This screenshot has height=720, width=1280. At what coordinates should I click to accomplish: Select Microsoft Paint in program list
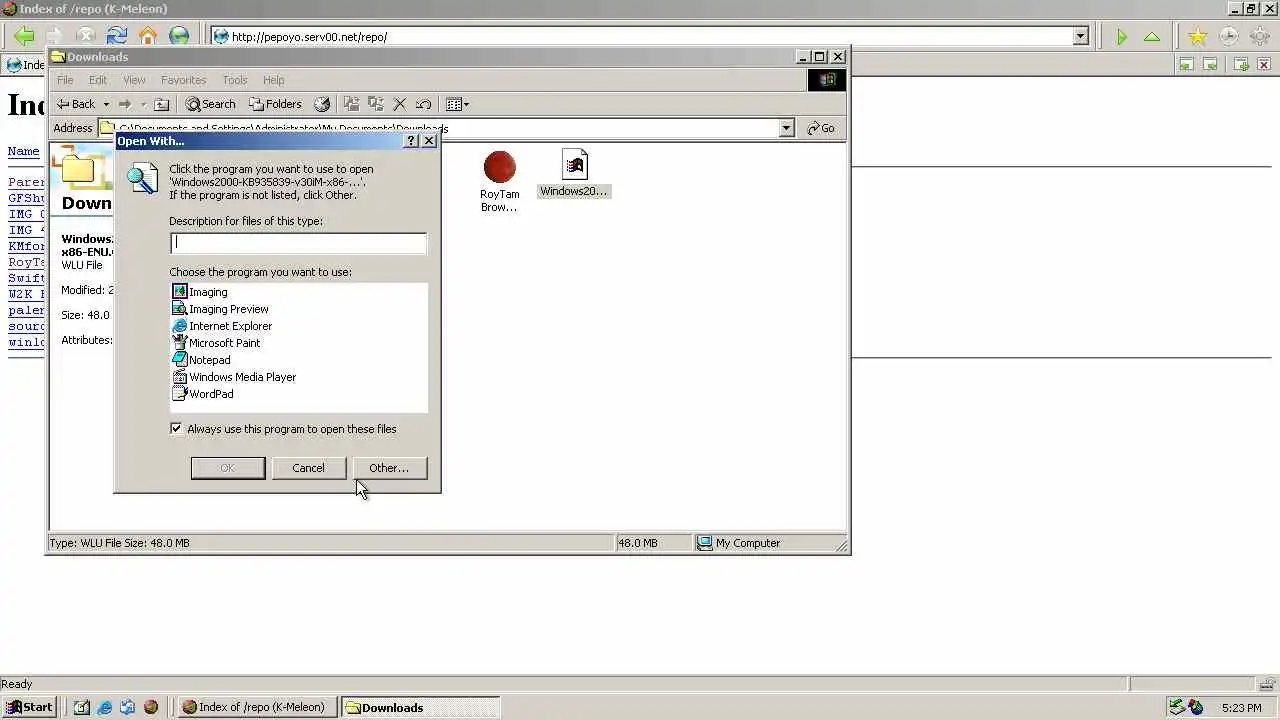pyautogui.click(x=216, y=343)
